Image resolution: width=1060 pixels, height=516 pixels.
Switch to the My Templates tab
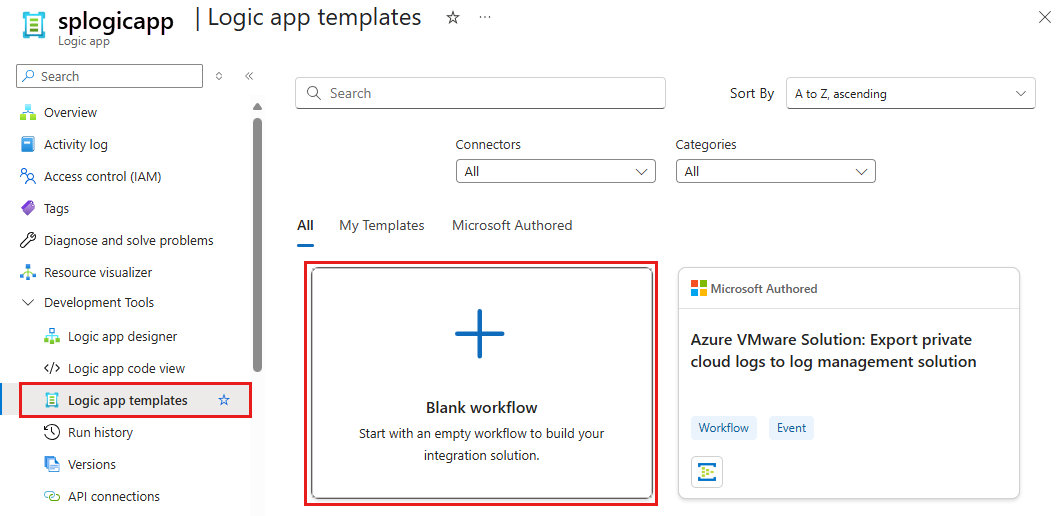[x=382, y=225]
